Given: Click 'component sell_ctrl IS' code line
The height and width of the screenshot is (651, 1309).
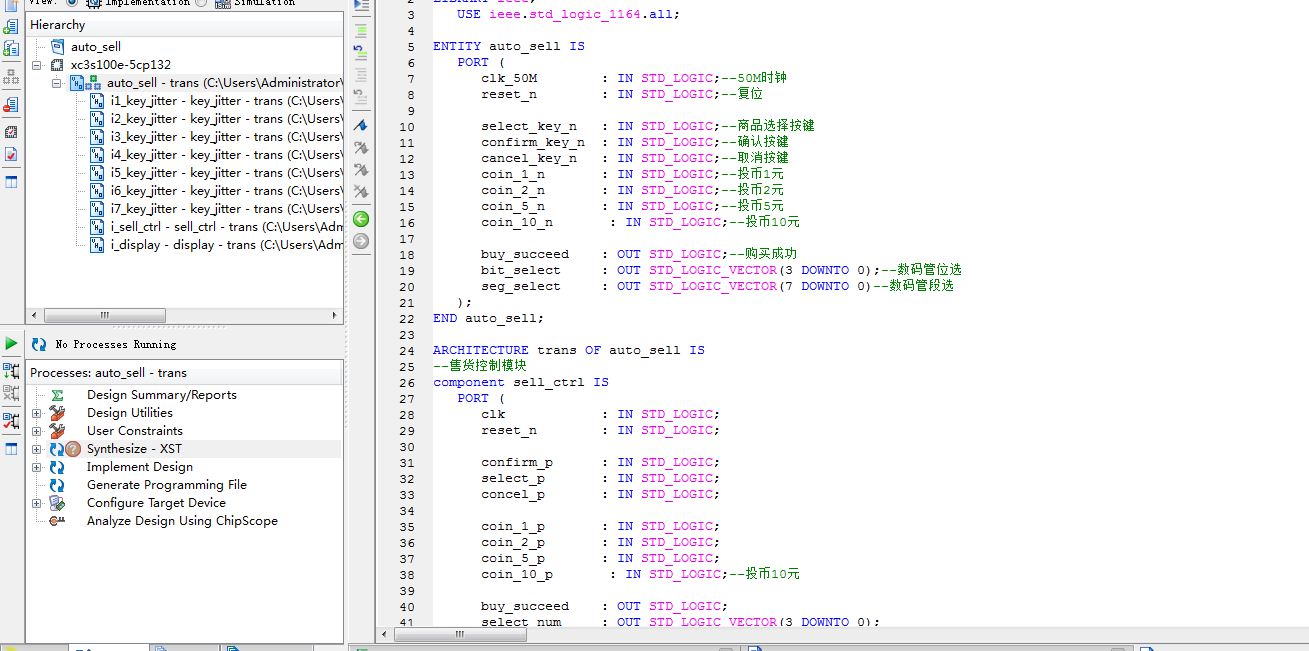Looking at the screenshot, I should coord(521,382).
